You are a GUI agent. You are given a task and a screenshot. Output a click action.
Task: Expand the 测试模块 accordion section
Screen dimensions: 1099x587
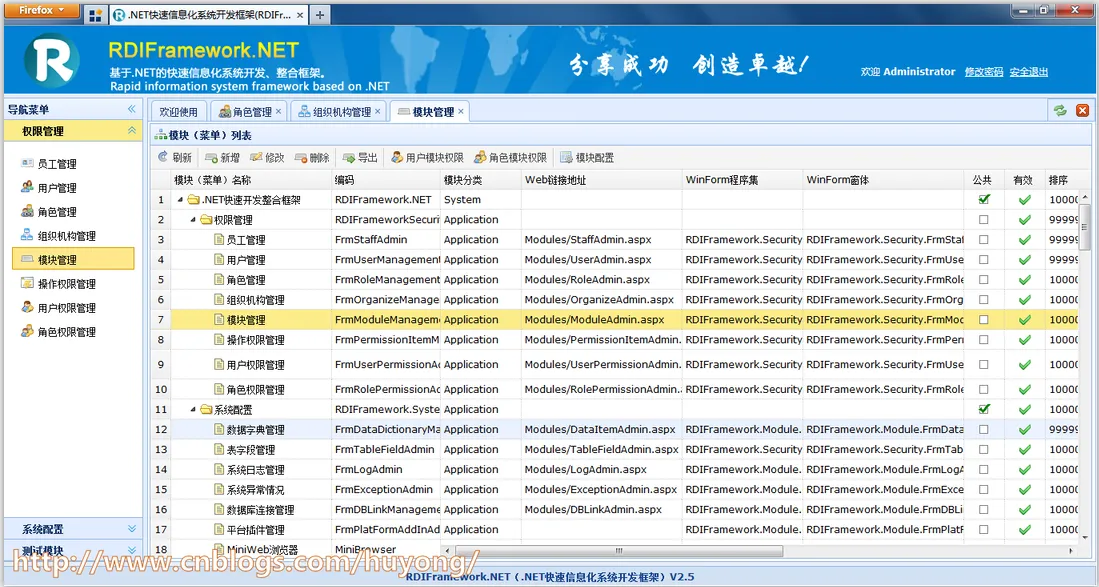click(132, 551)
